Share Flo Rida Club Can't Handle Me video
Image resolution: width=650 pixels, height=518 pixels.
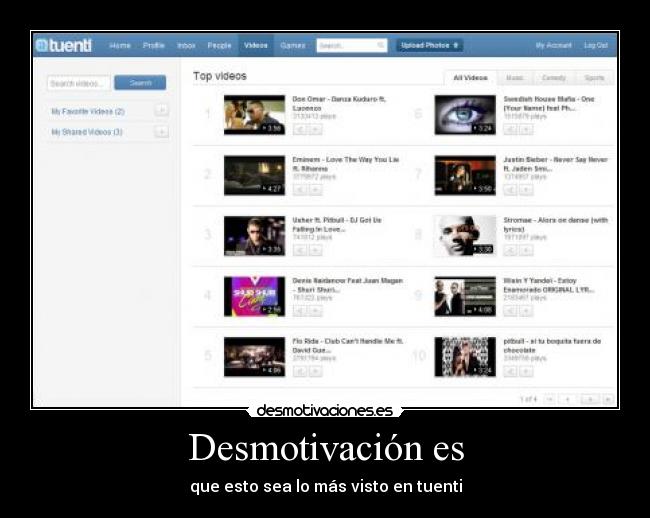[x=299, y=371]
